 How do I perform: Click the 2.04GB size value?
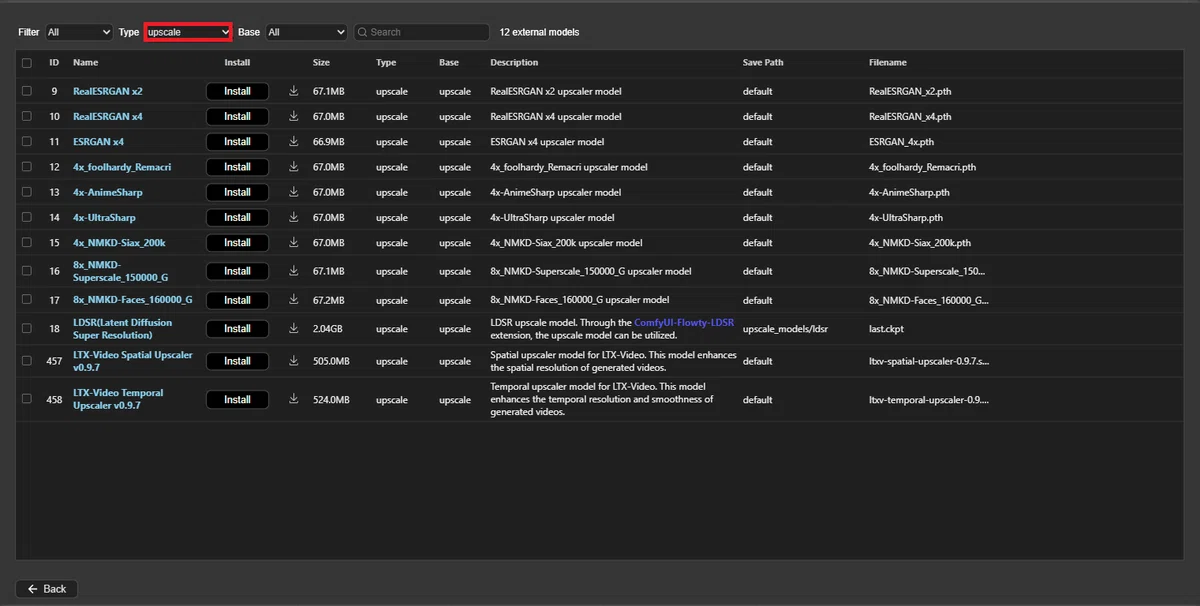327,329
